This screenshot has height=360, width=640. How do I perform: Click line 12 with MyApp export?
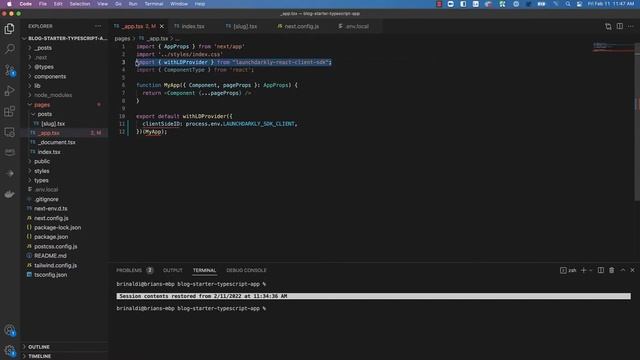click(x=152, y=132)
